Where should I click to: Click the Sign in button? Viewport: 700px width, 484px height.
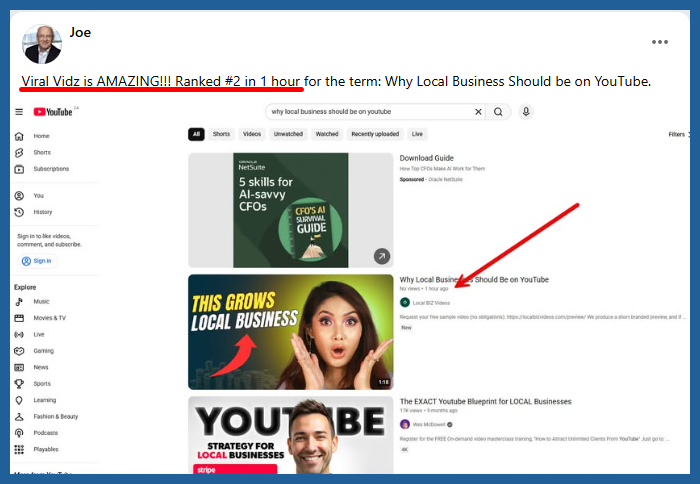point(37,261)
